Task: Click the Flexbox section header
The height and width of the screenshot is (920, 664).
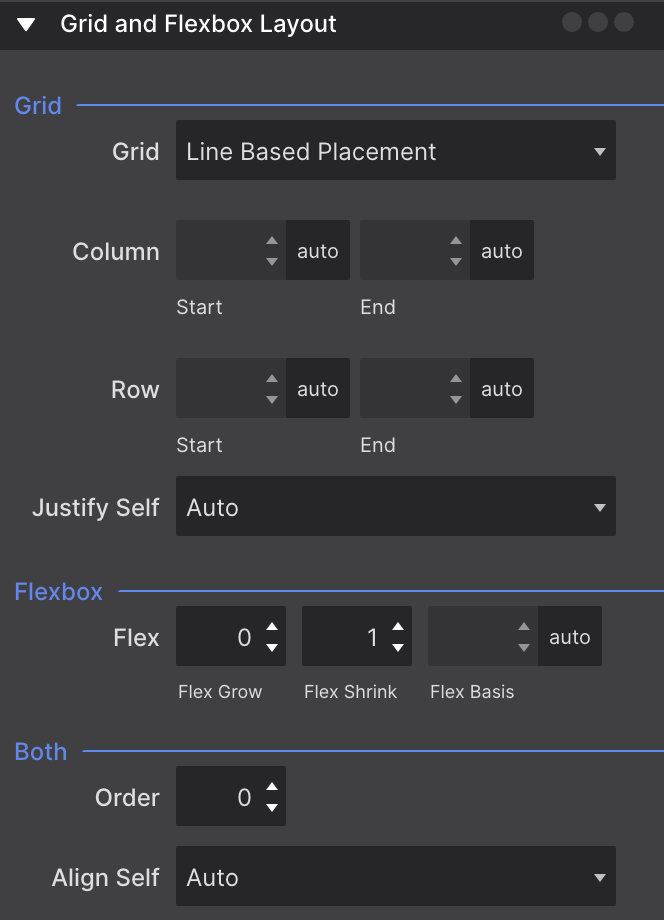Action: [58, 591]
